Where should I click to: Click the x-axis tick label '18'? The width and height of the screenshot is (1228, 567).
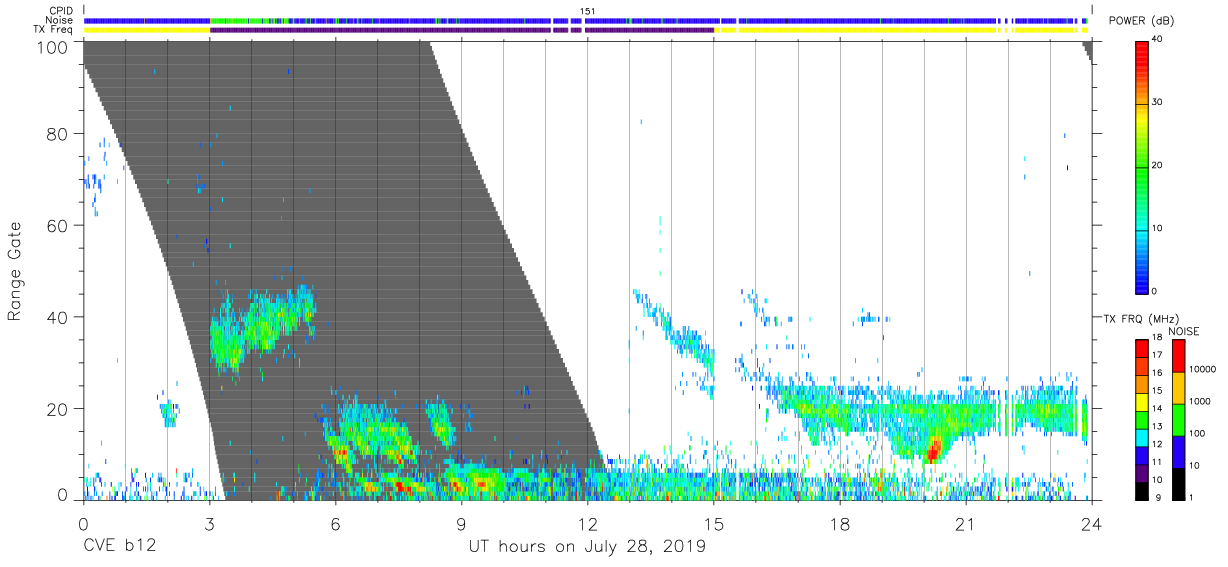(840, 523)
